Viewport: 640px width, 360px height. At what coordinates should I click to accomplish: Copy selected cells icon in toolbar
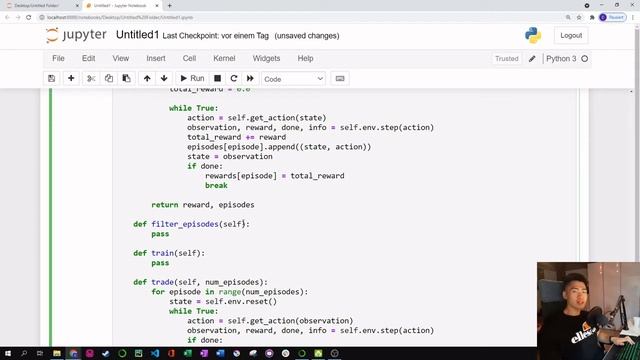click(x=109, y=78)
